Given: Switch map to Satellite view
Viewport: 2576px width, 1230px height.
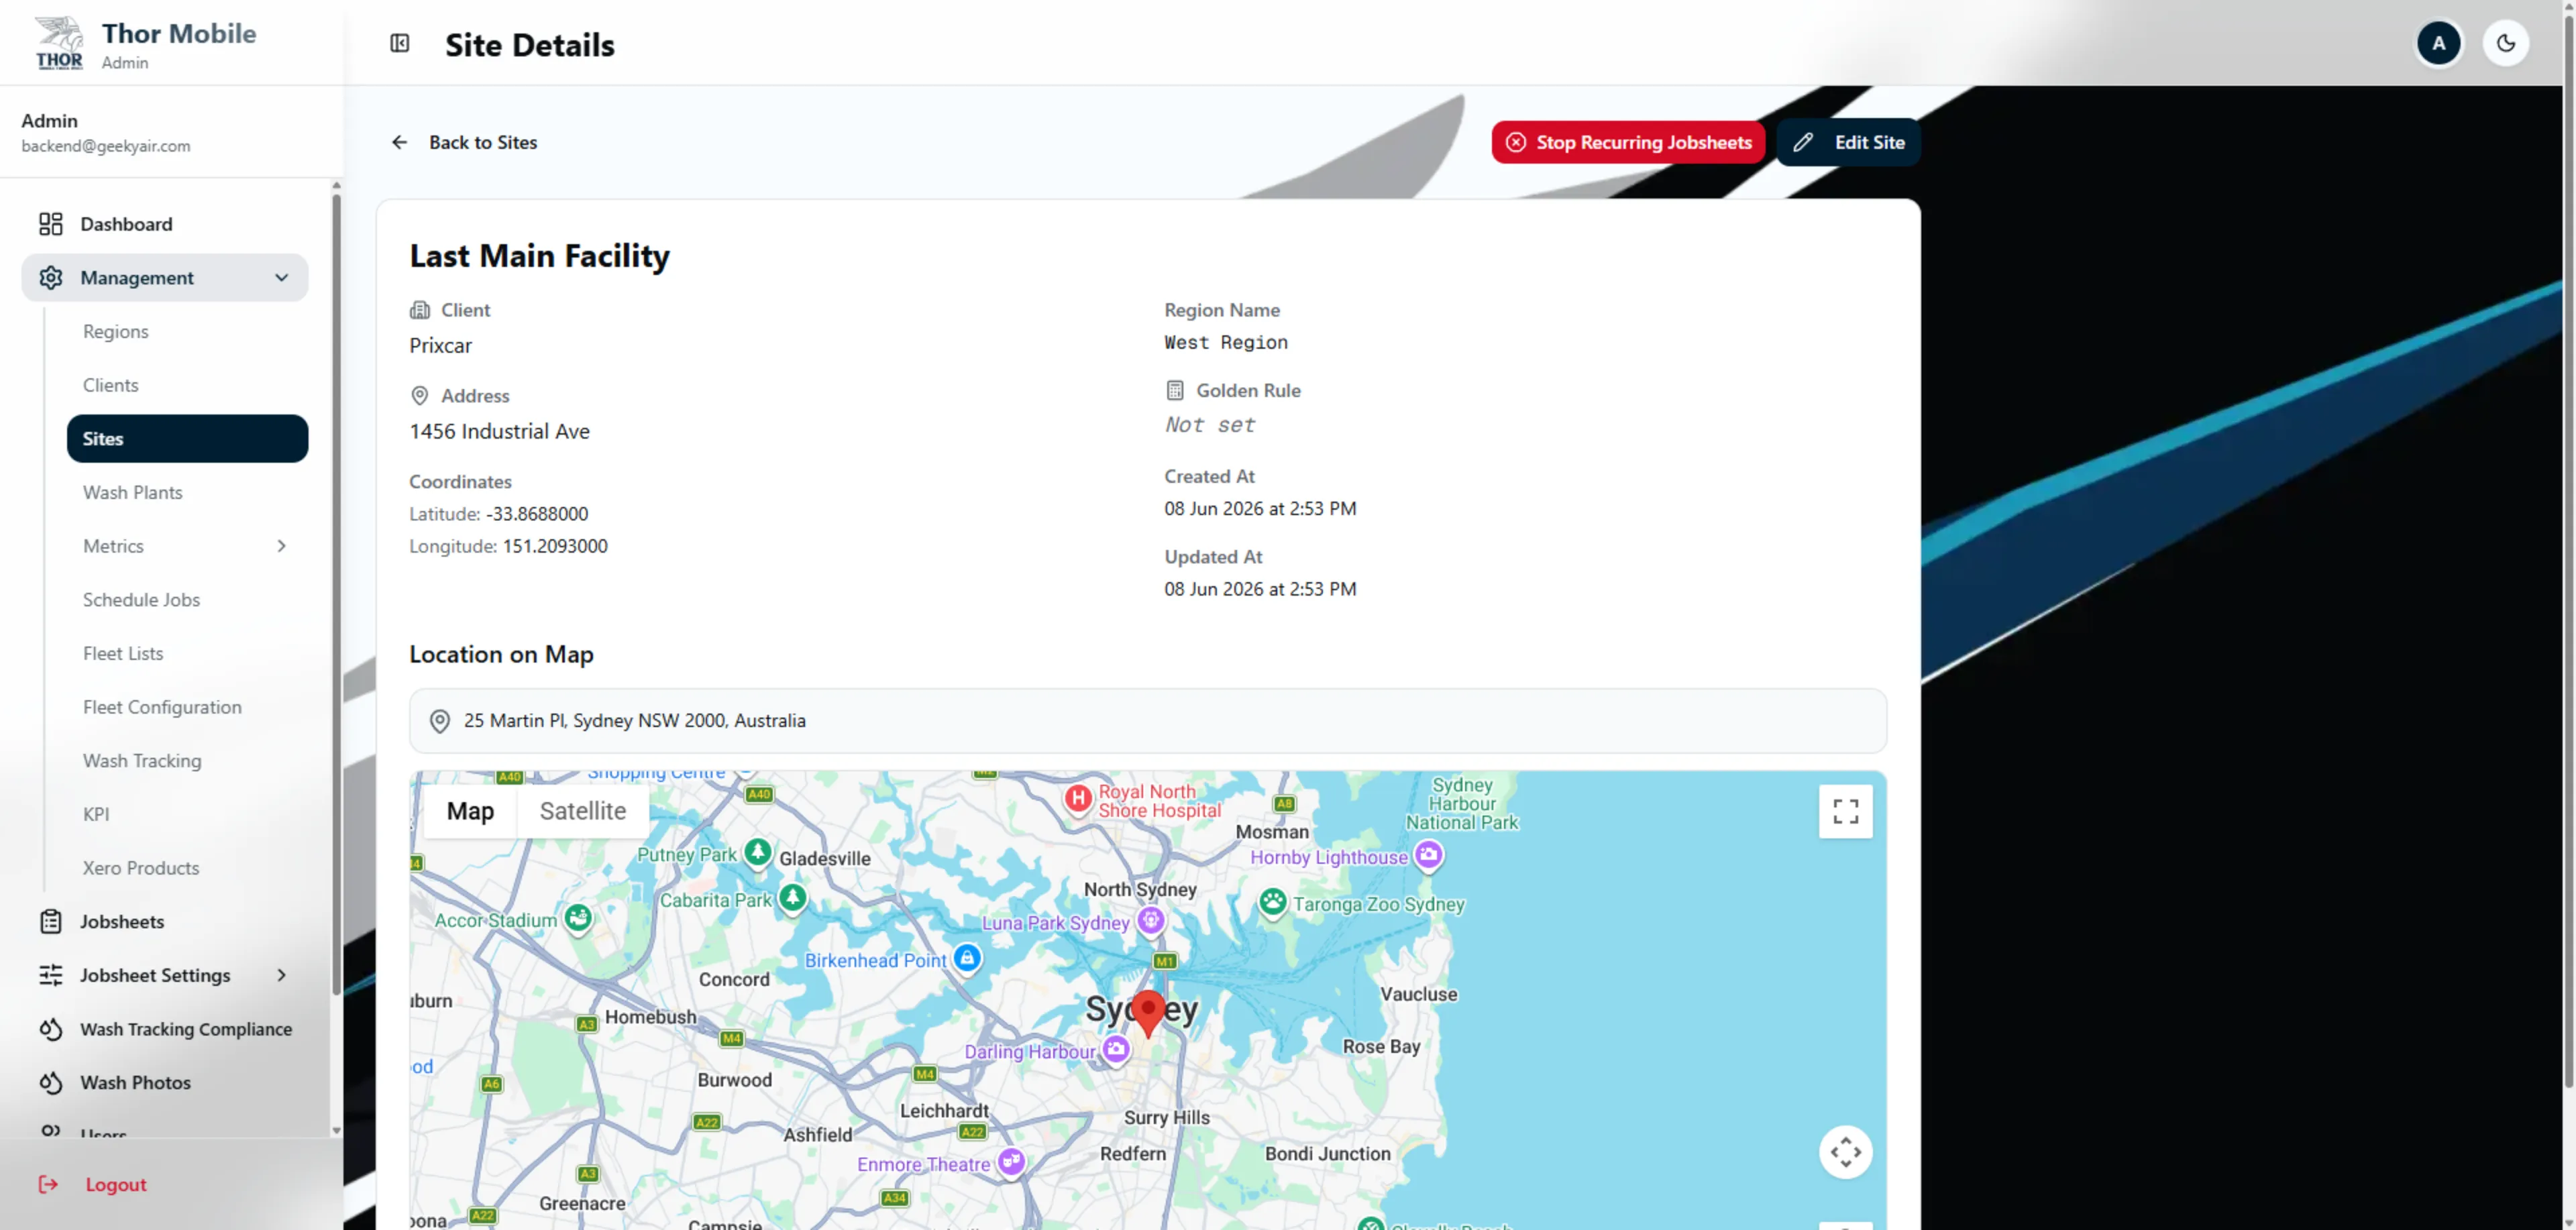Looking at the screenshot, I should tap(583, 811).
